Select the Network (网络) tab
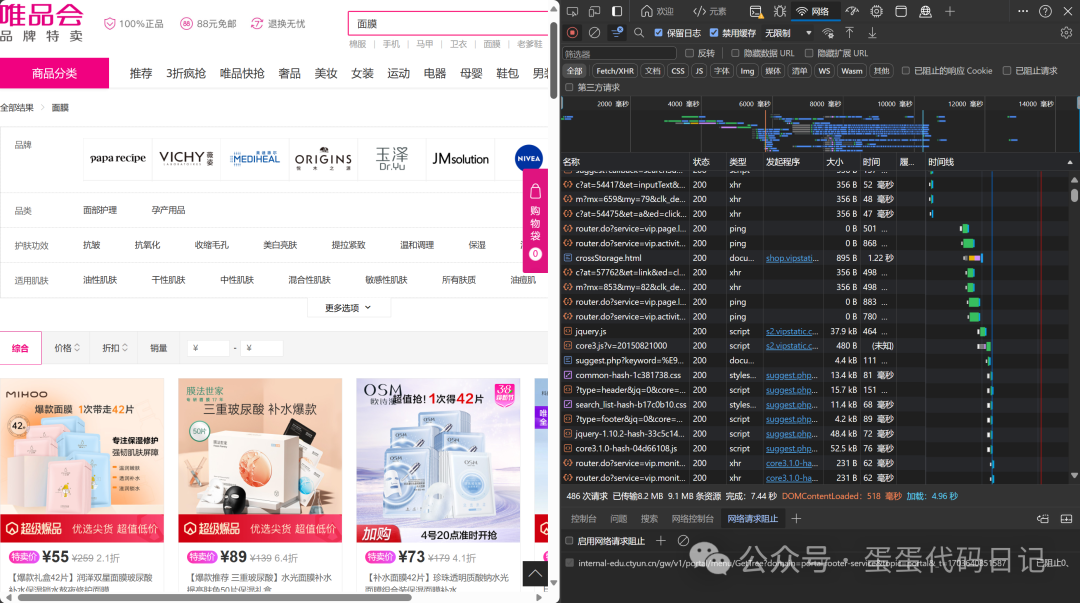The image size is (1080, 603). [812, 11]
